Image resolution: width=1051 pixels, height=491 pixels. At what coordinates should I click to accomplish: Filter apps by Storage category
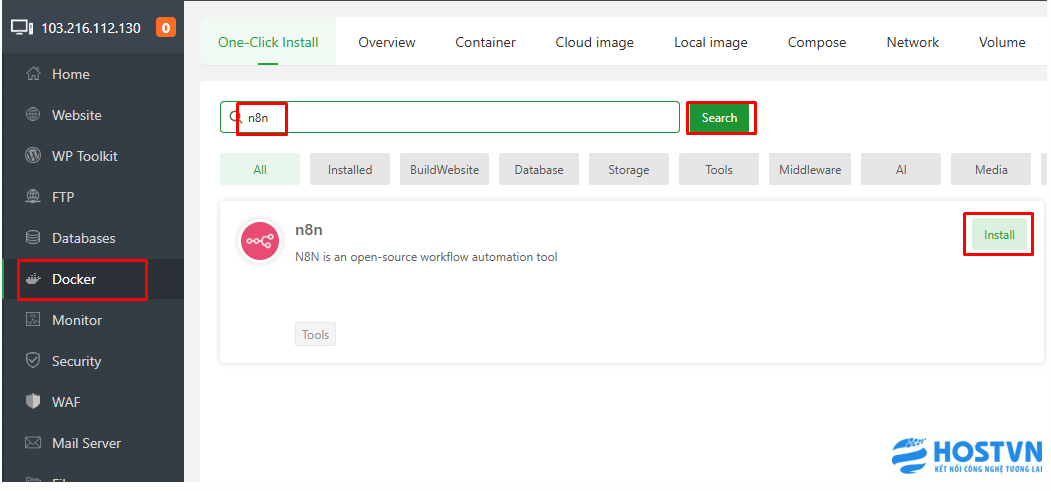pyautogui.click(x=629, y=169)
